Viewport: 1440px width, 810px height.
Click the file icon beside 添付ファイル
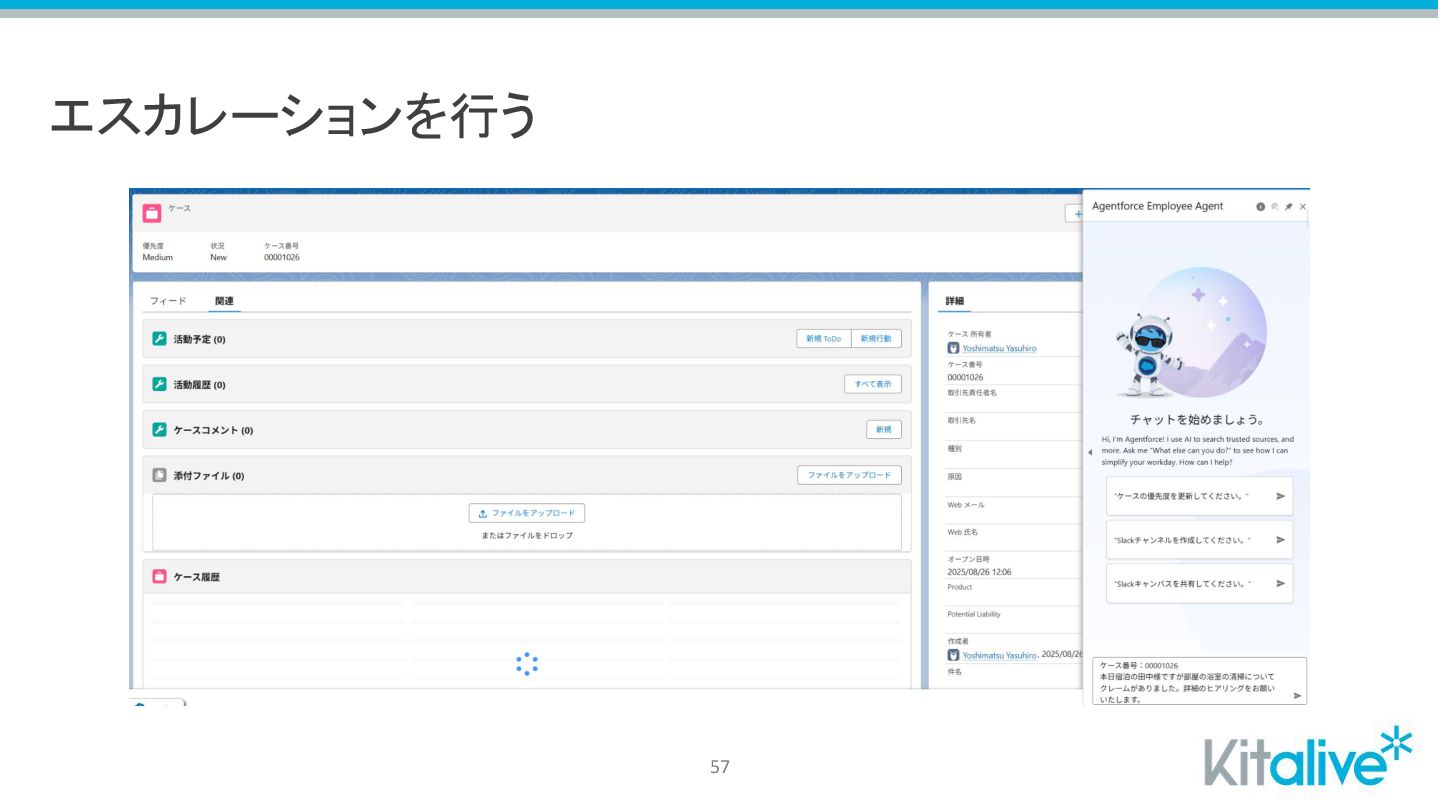tap(159, 475)
